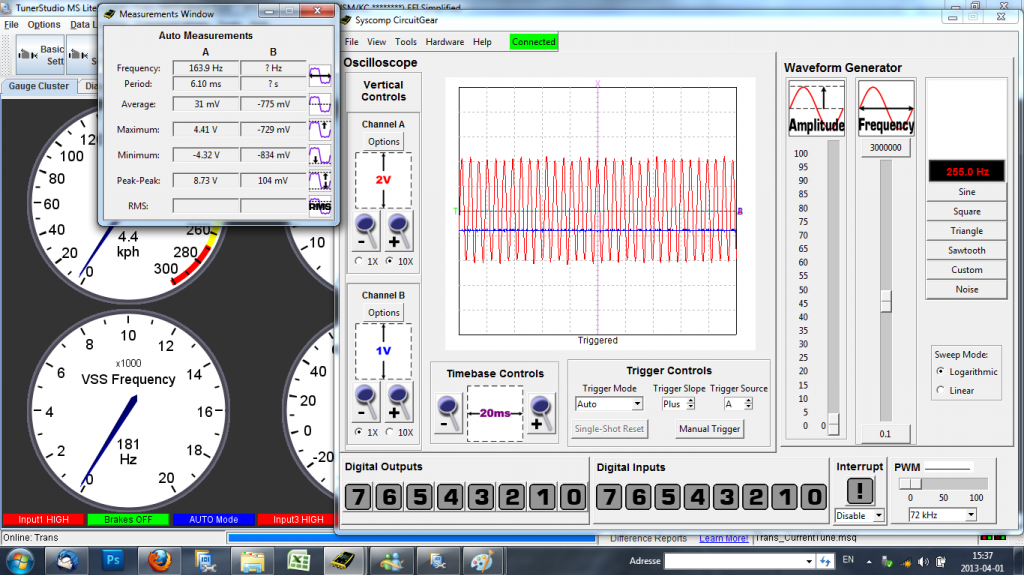The image size is (1024, 575).
Task: Click the Minimum measurement icon
Action: coord(320,155)
